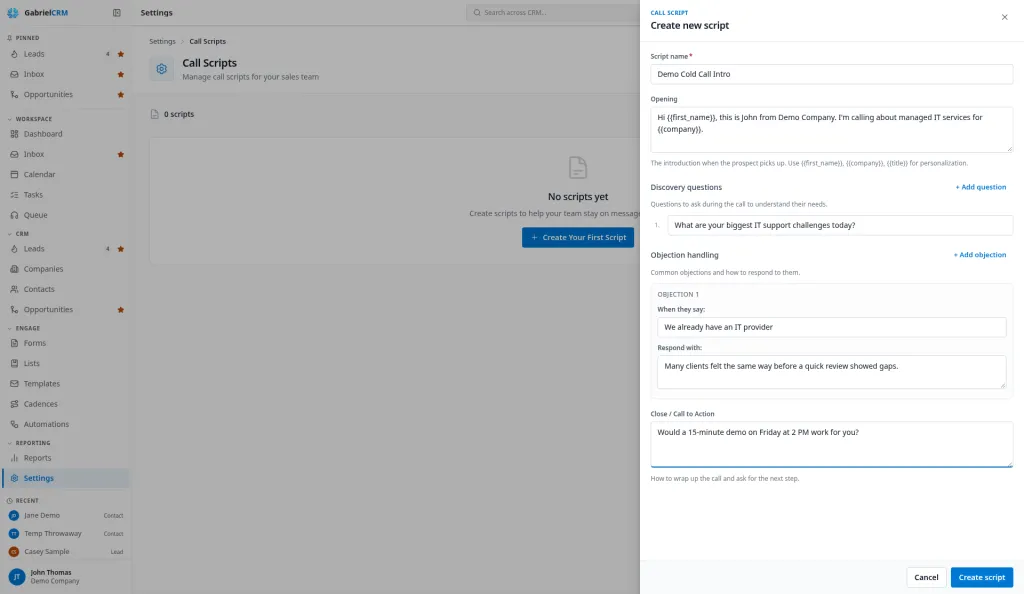Open recent contact Temp Throwaway
The image size is (1024, 594).
[65, 534]
